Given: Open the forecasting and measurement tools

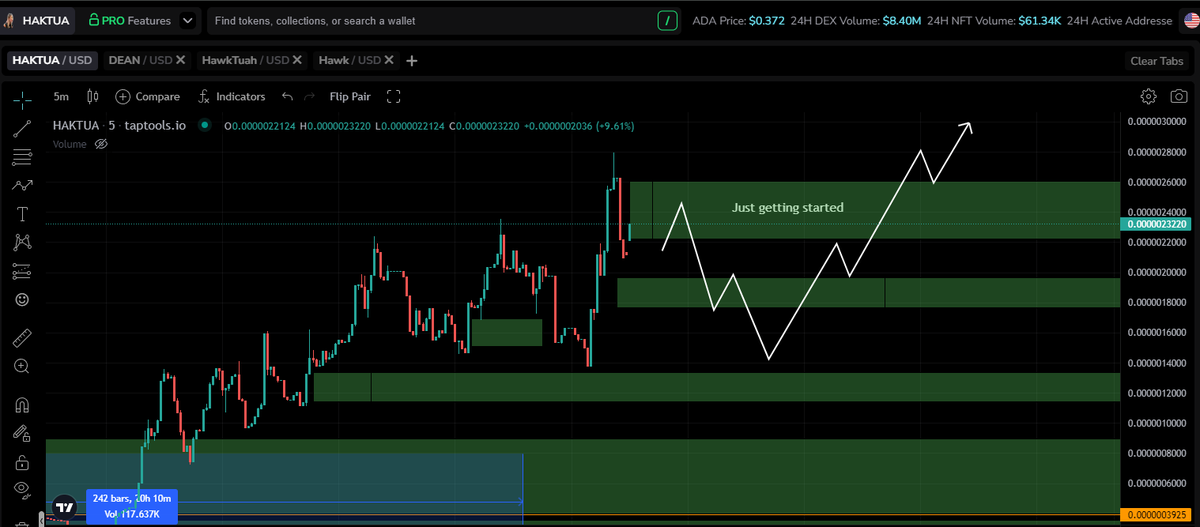Looking at the screenshot, I should click(x=22, y=271).
